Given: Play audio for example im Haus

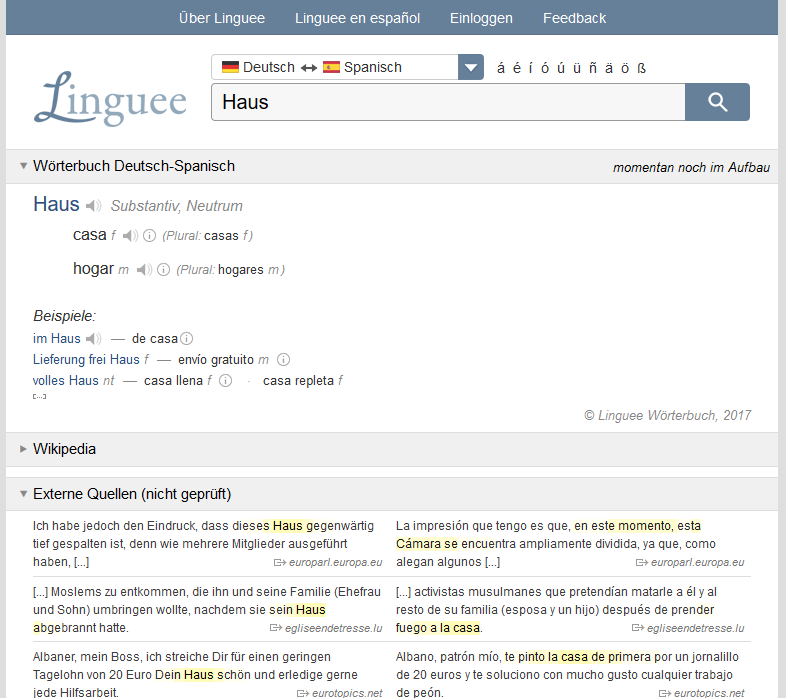Looking at the screenshot, I should 93,339.
